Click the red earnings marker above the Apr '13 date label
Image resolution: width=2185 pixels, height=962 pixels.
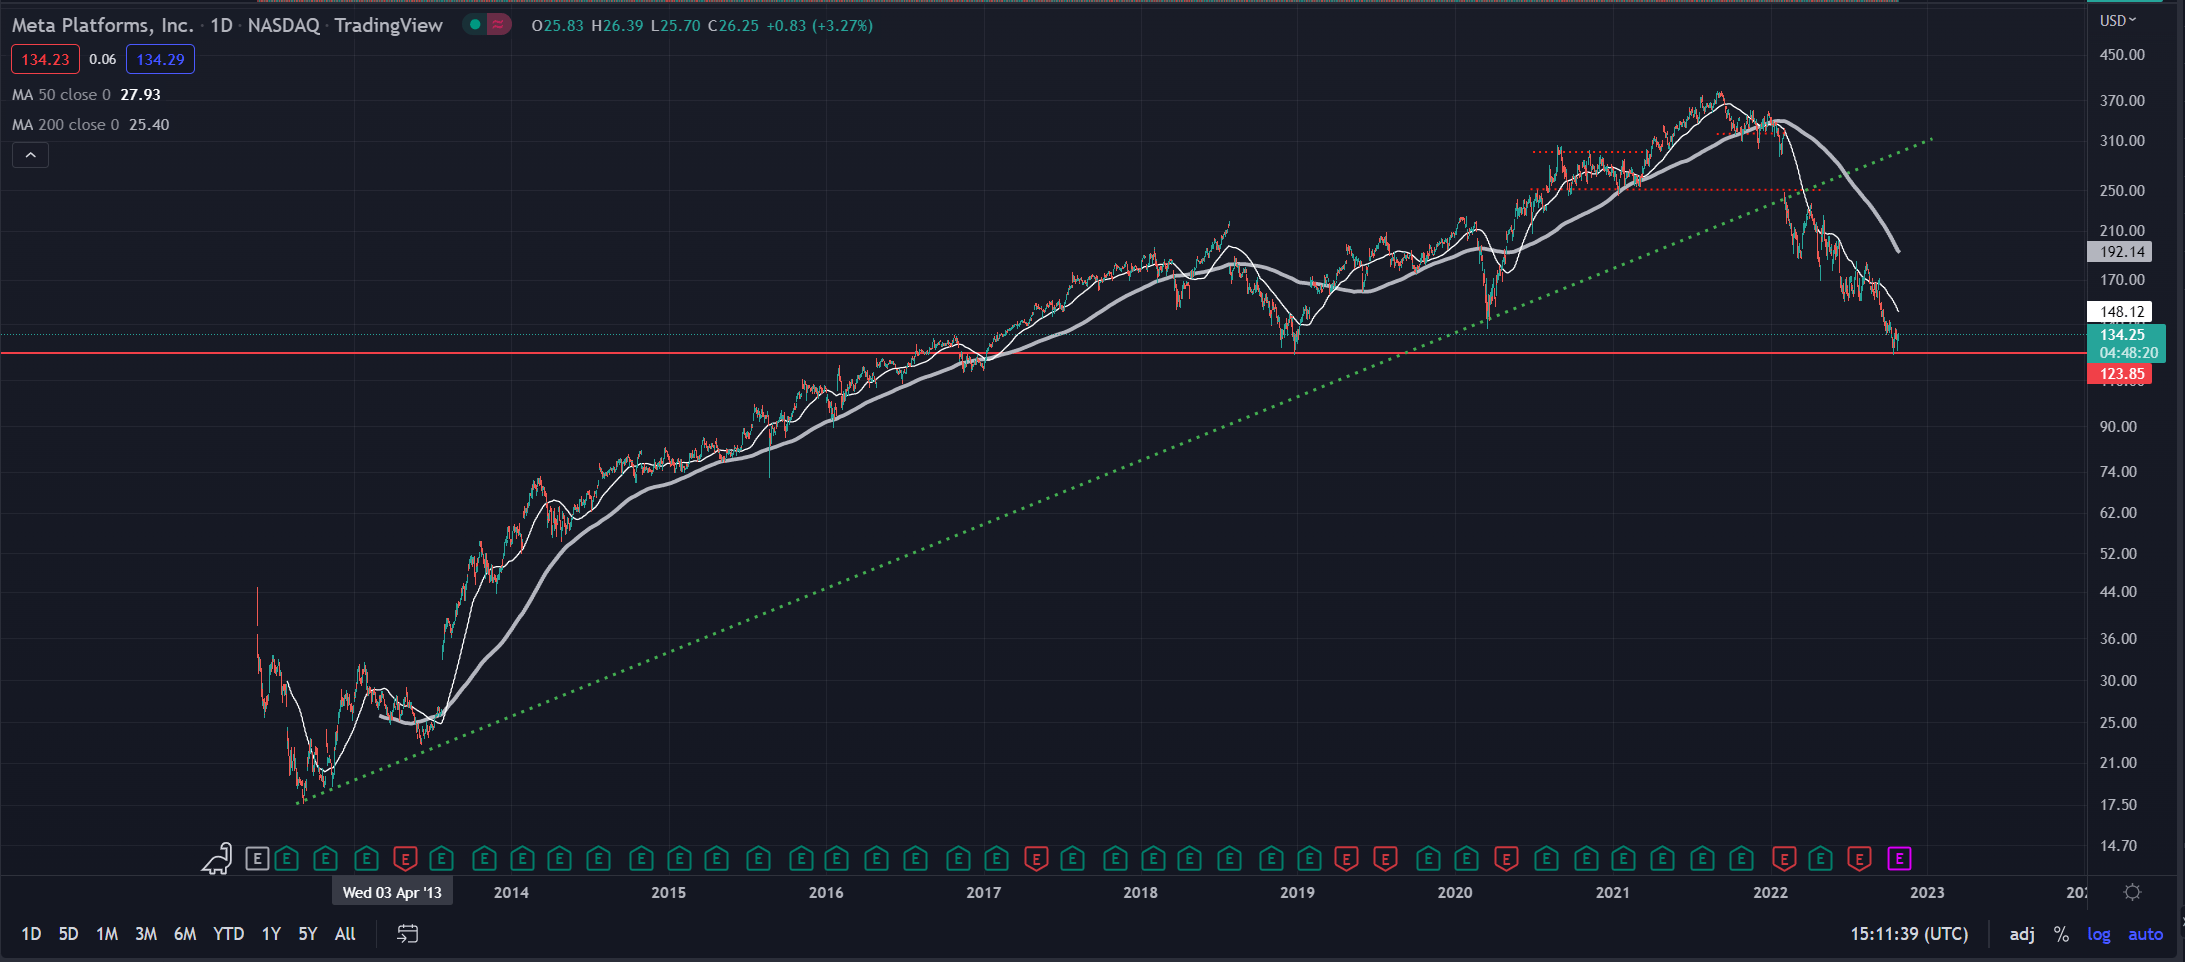pyautogui.click(x=405, y=858)
